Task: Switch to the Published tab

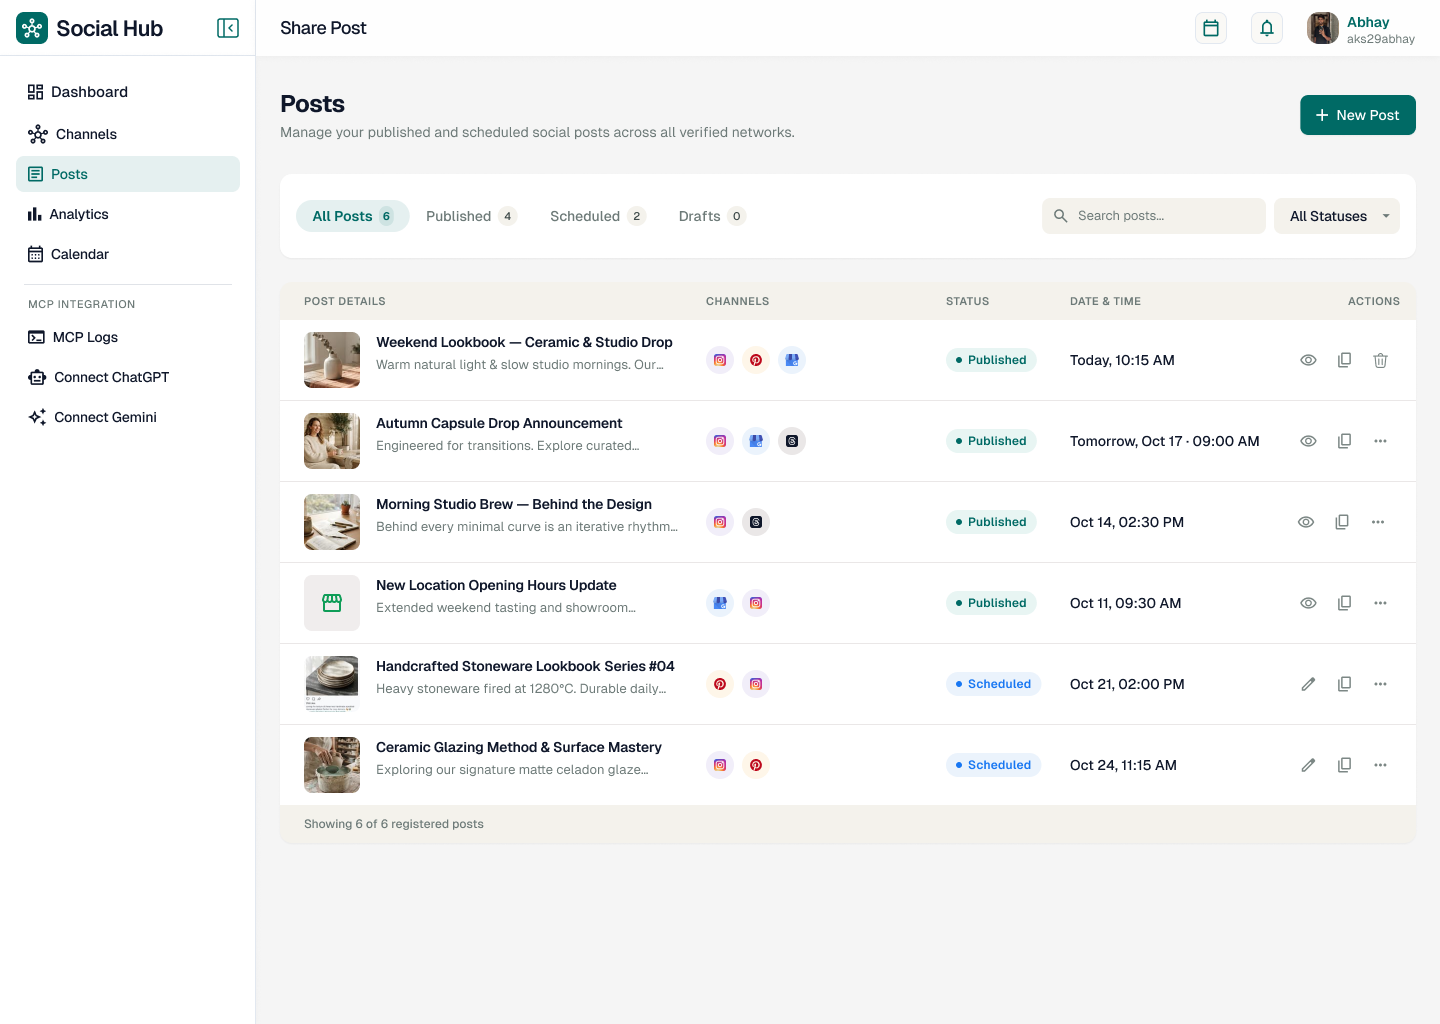Action: [x=471, y=216]
